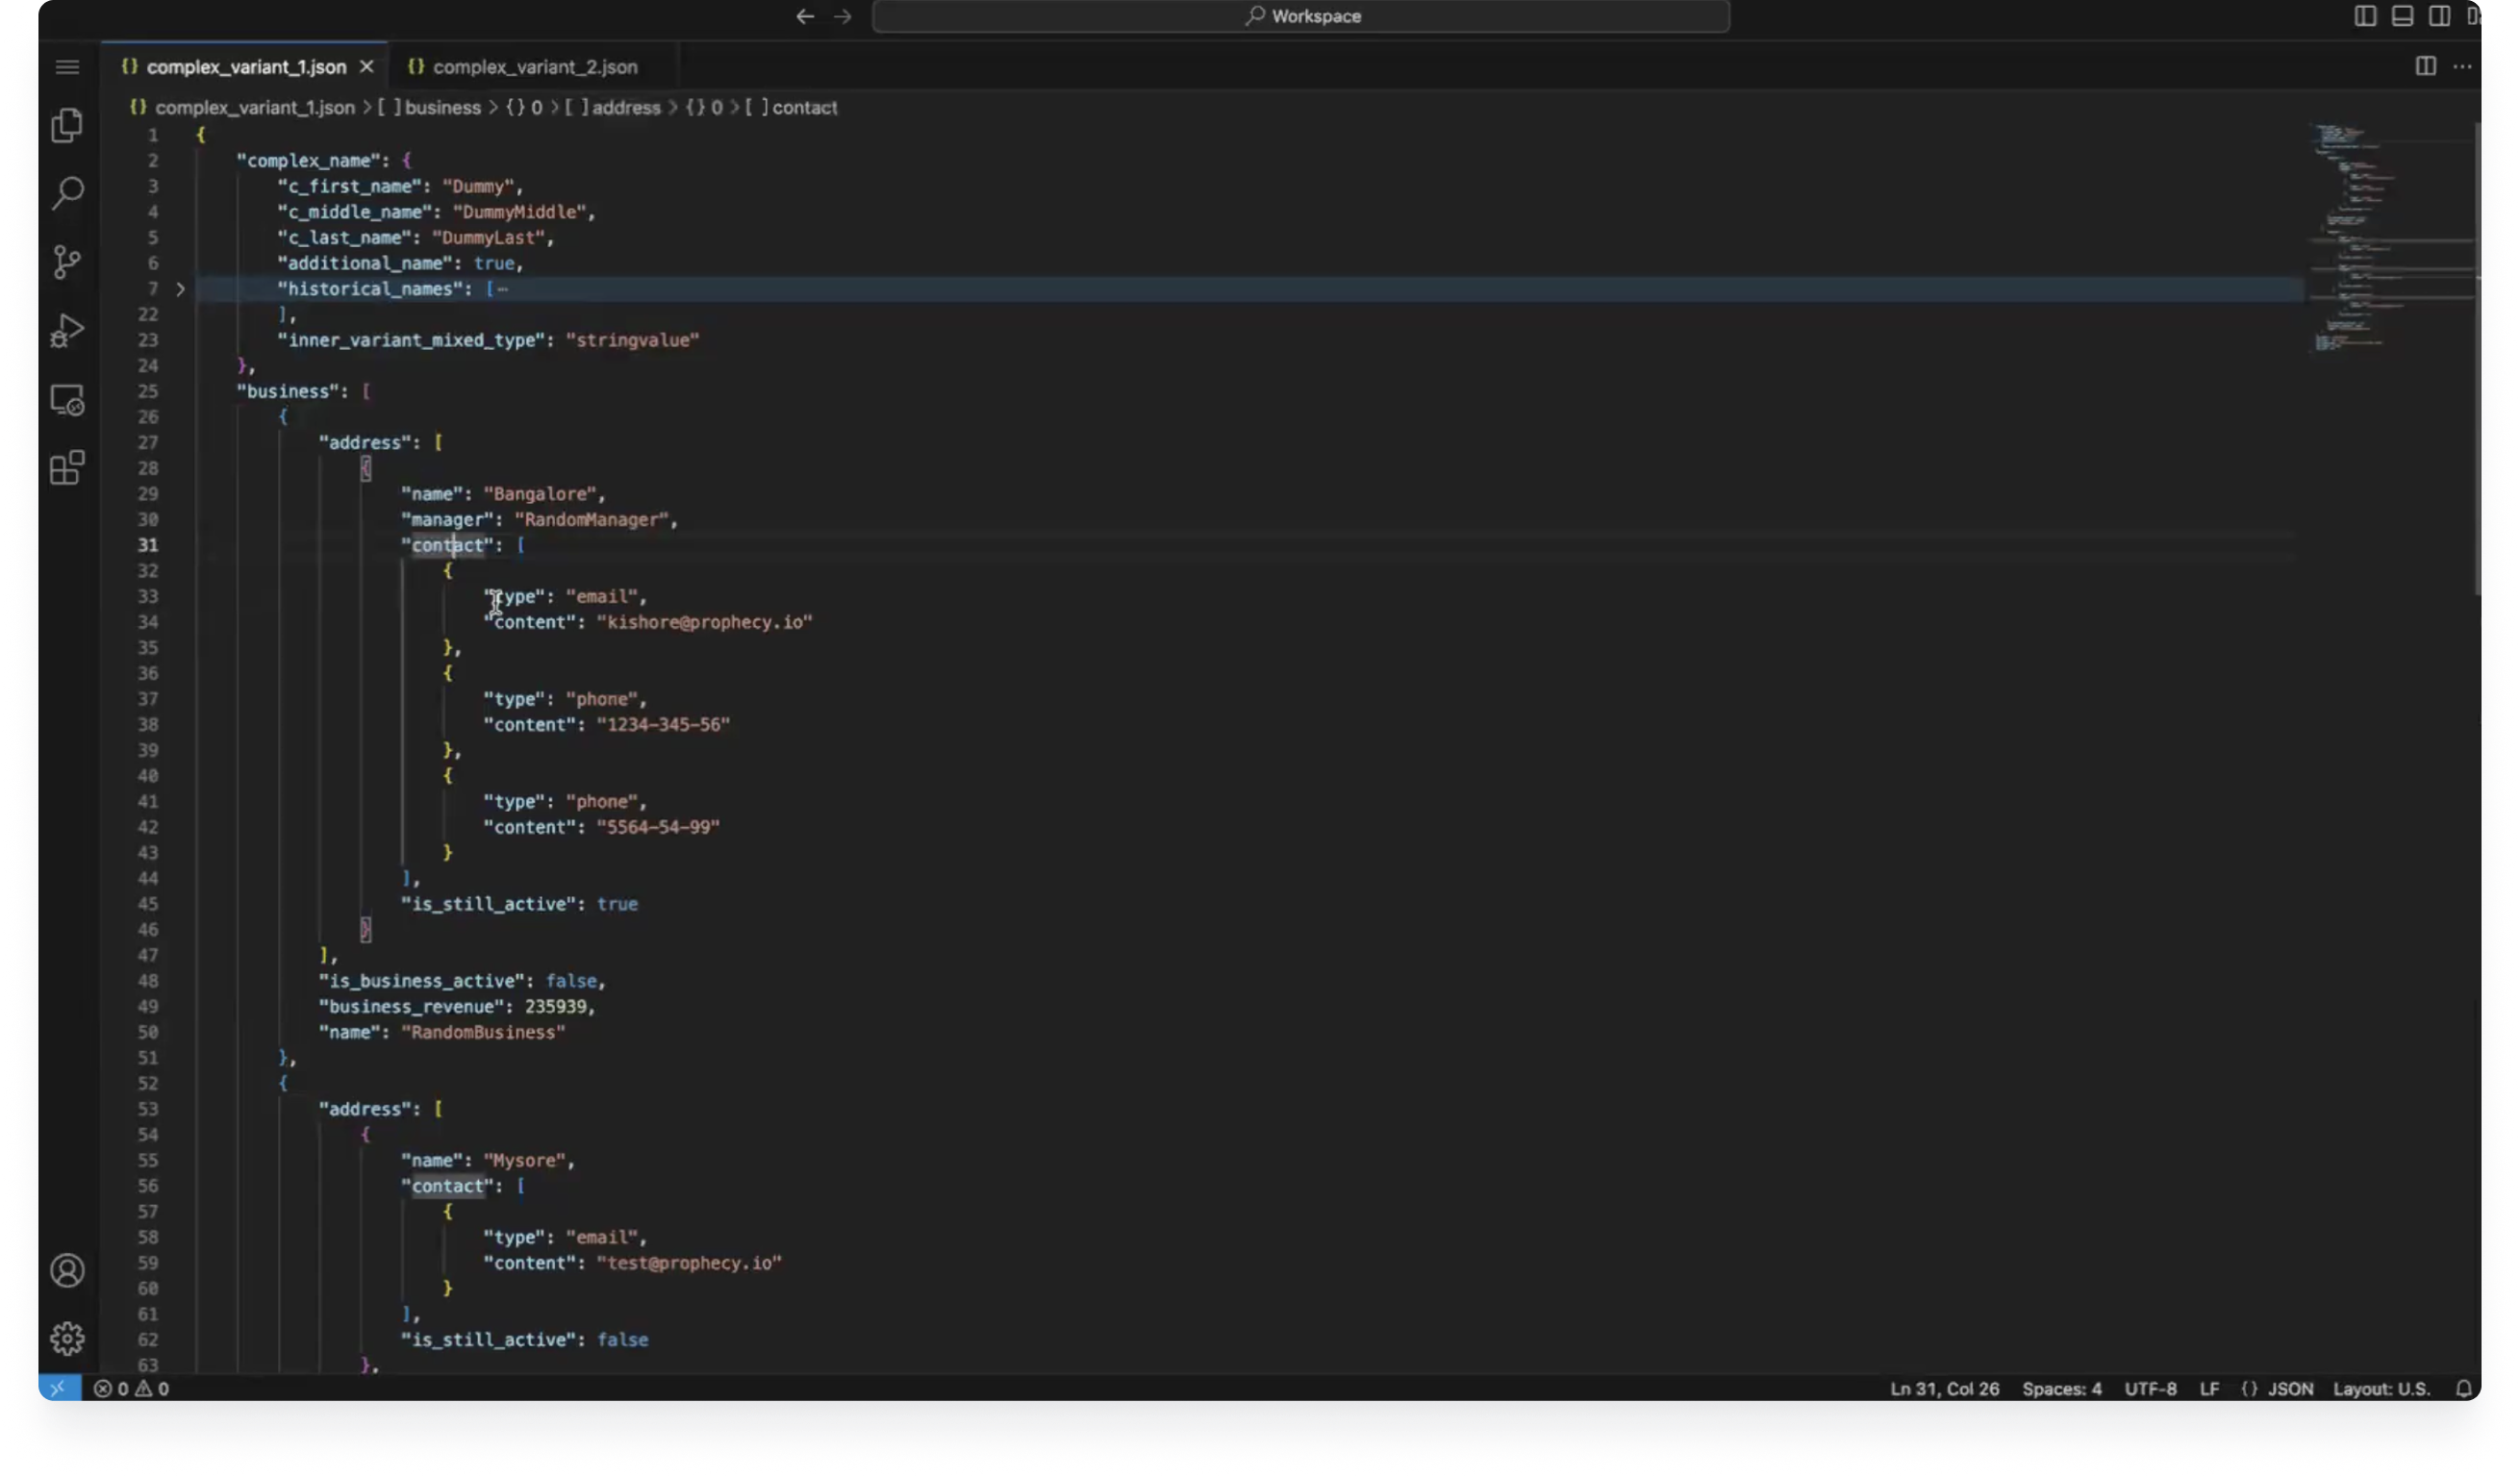Expand the folded historical_names array on line 7

point(180,289)
